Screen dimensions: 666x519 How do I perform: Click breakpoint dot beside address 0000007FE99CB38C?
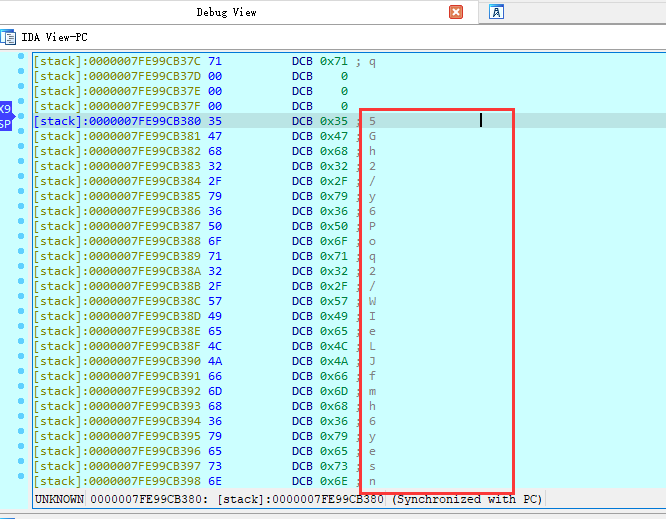pos(21,296)
